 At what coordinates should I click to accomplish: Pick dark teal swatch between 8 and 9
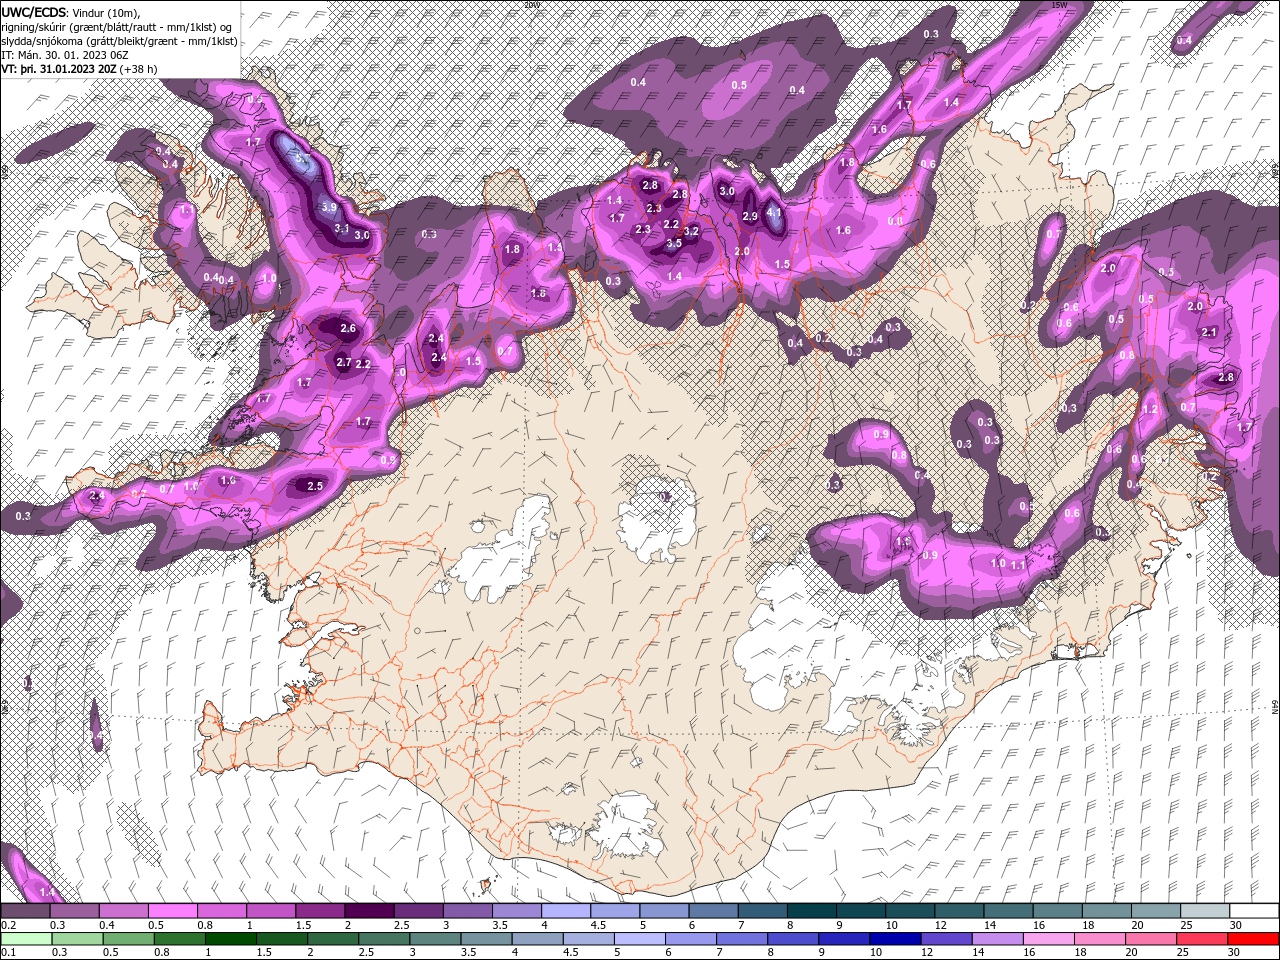pyautogui.click(x=811, y=911)
